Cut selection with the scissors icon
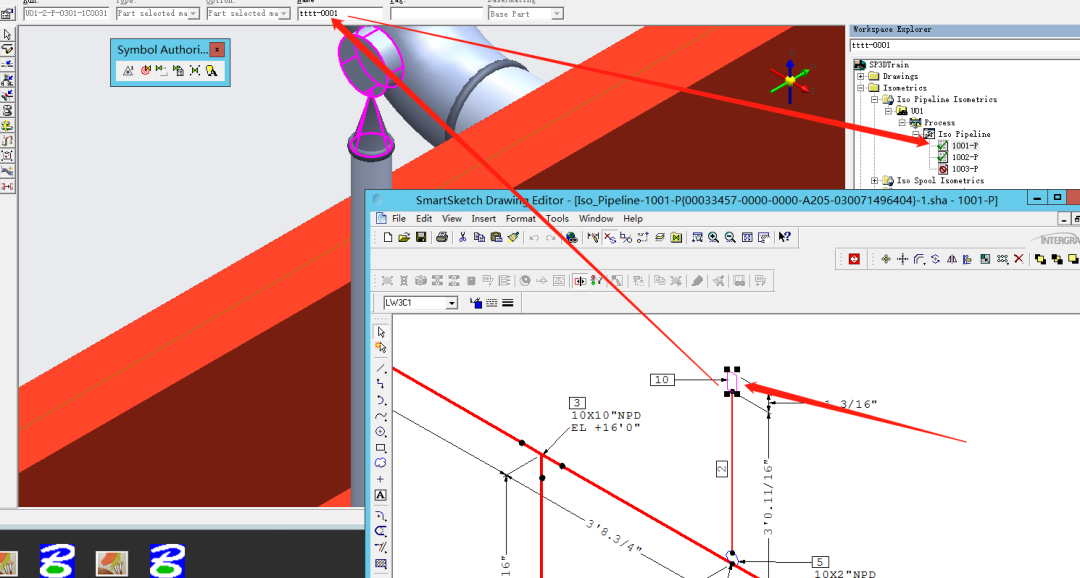The height and width of the screenshot is (578, 1080). 463,238
